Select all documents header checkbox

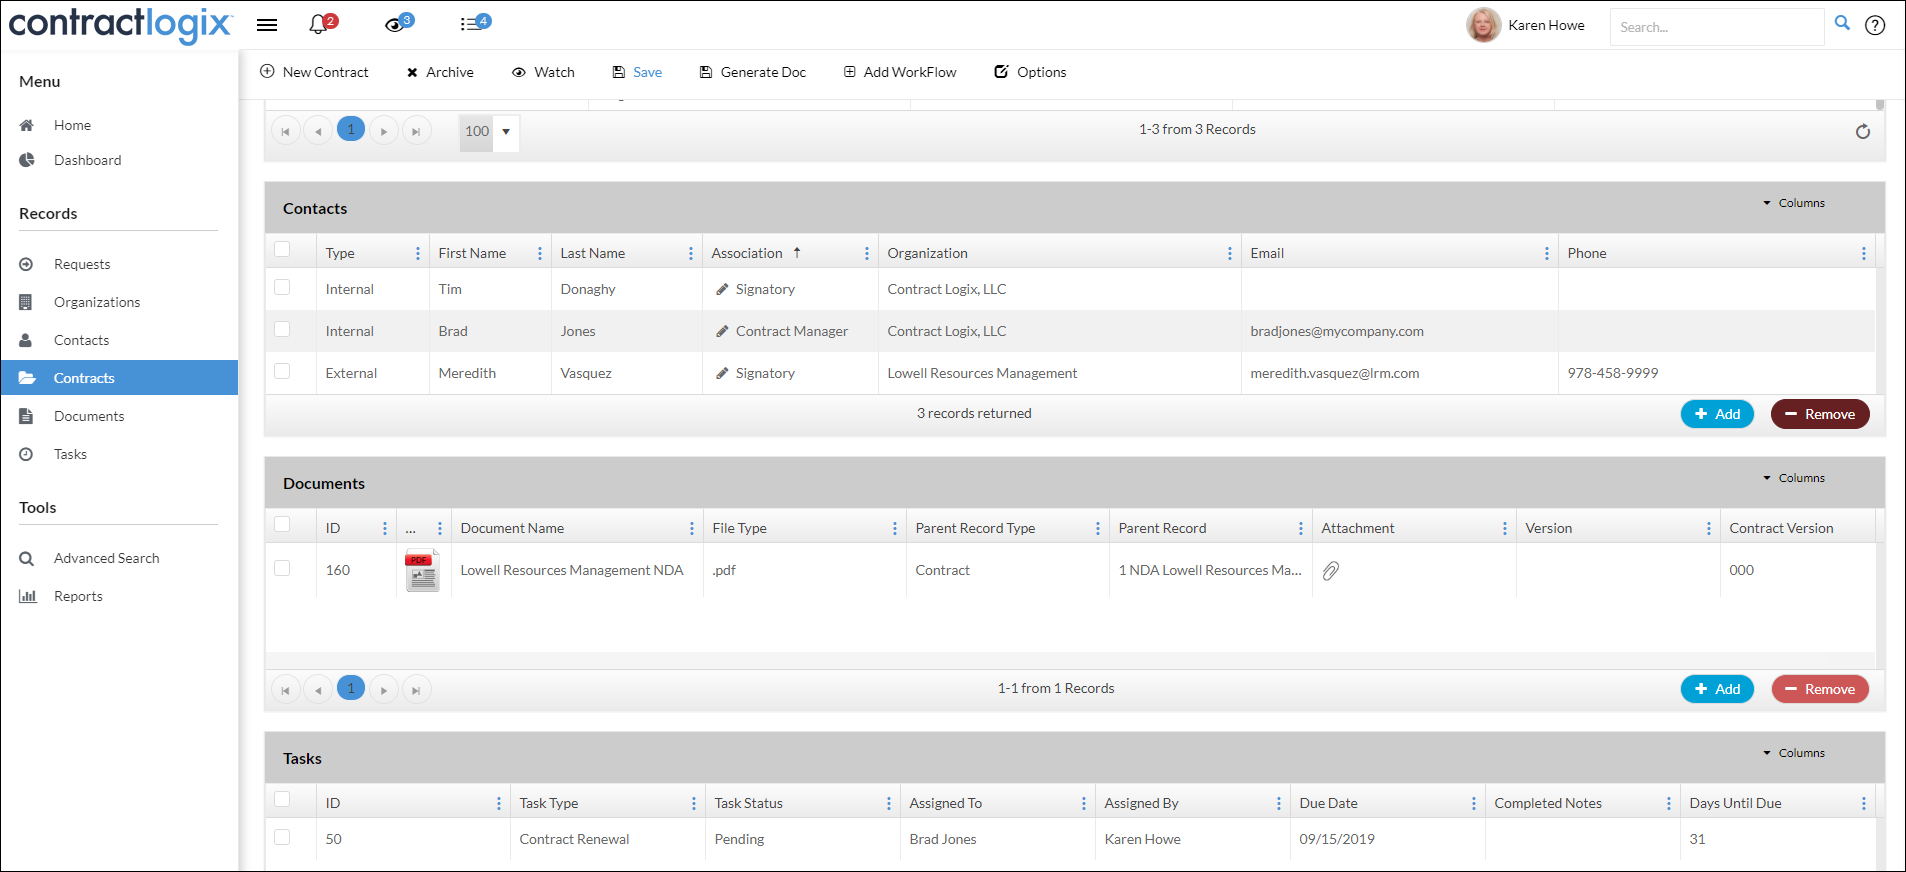[282, 524]
